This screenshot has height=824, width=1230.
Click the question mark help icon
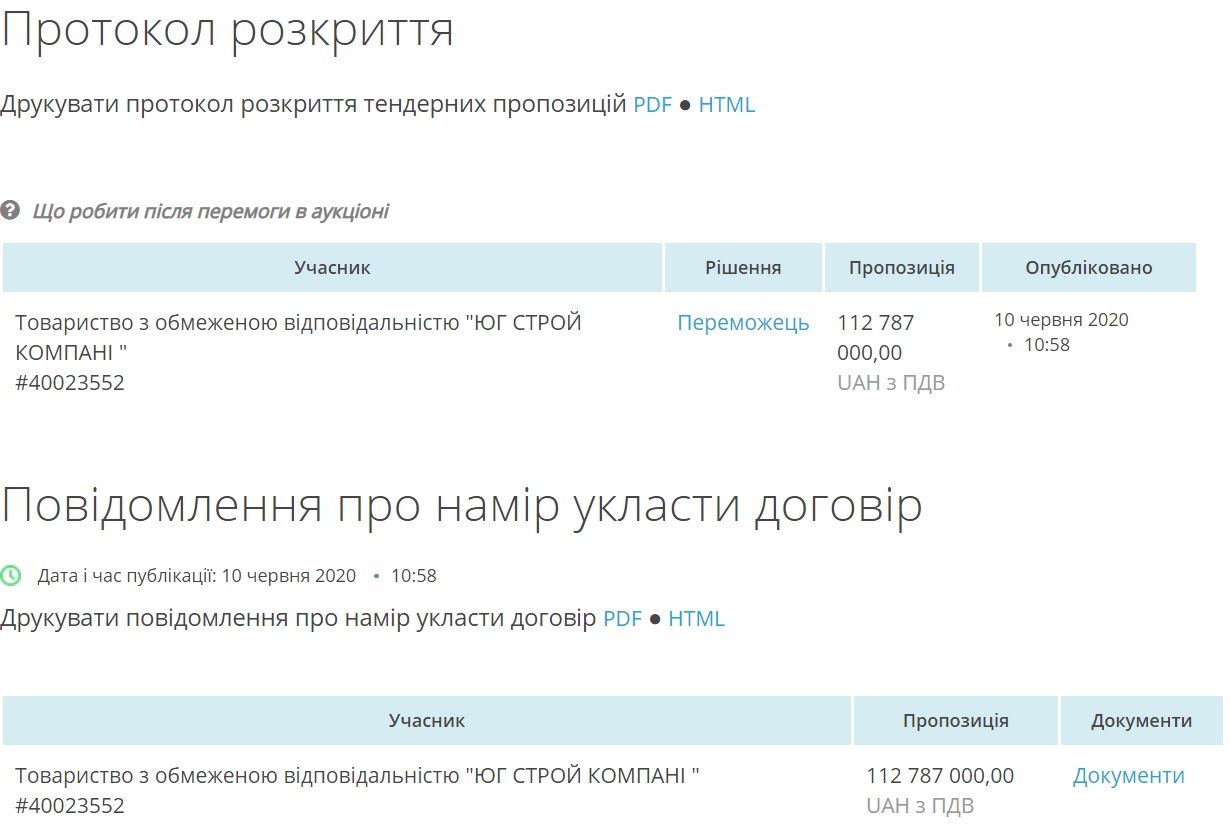[10, 211]
